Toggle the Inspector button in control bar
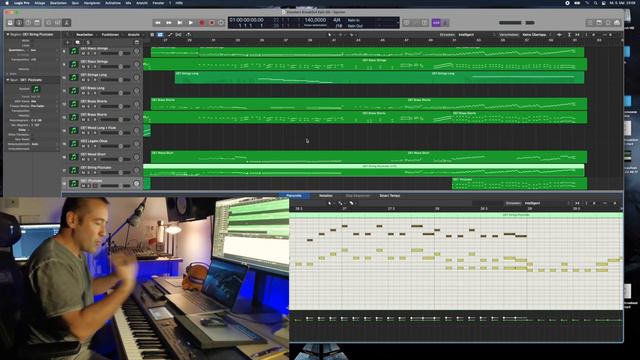Image resolution: width=640 pixels, height=360 pixels. [19, 23]
